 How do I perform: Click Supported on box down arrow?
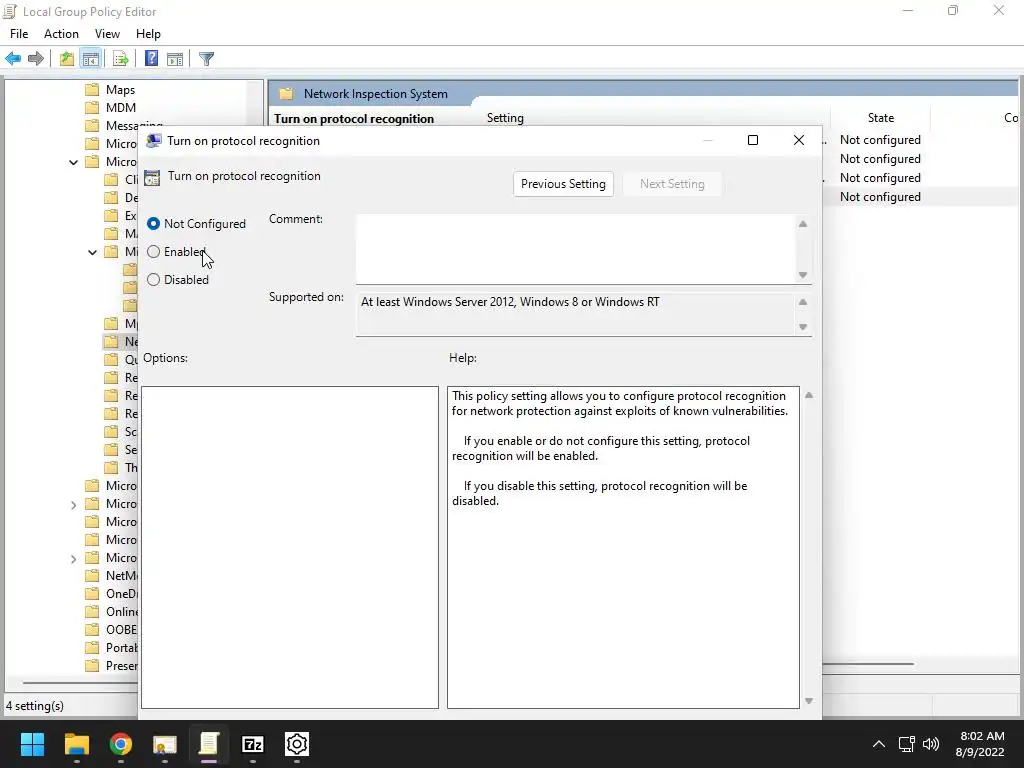click(803, 327)
